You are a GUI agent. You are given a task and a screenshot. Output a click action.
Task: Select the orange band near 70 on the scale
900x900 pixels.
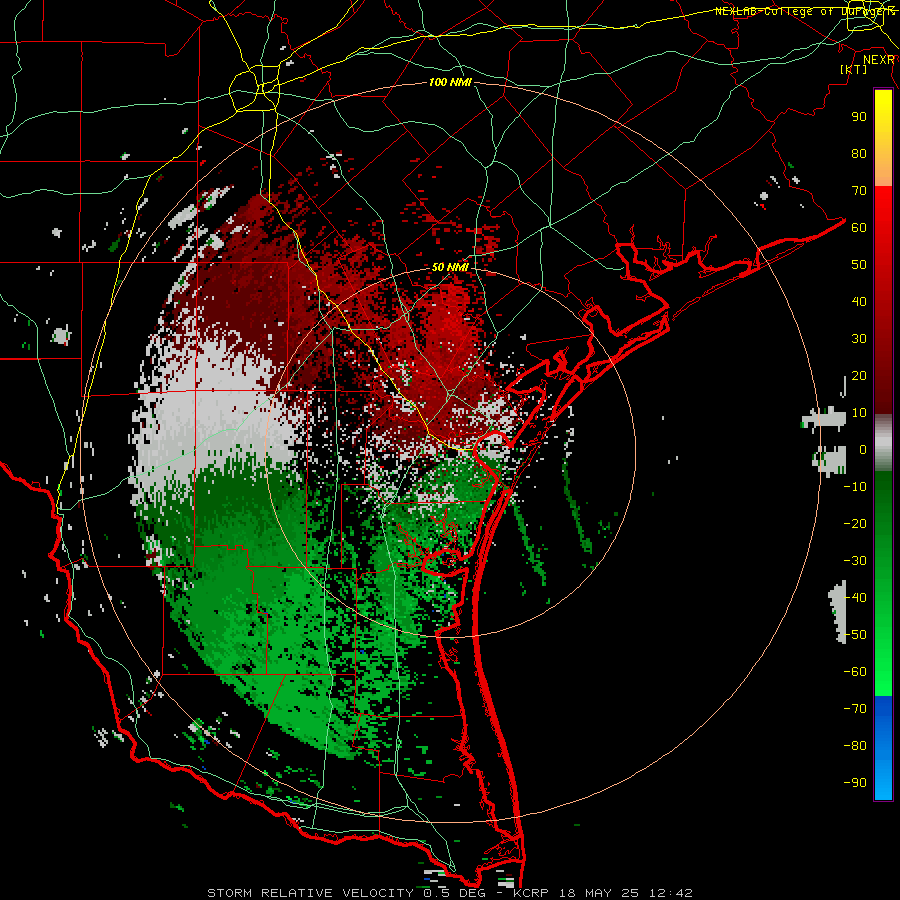click(x=883, y=174)
